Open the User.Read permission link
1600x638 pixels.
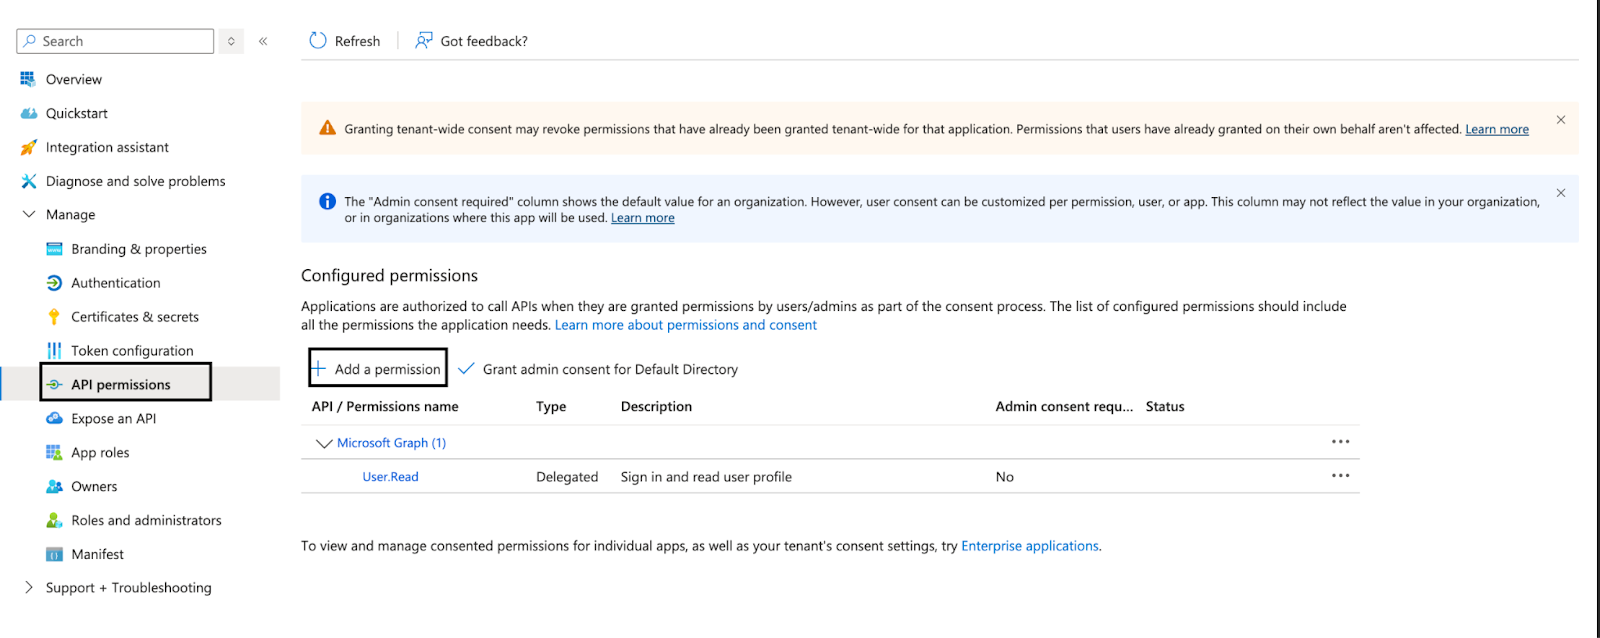pyautogui.click(x=390, y=477)
